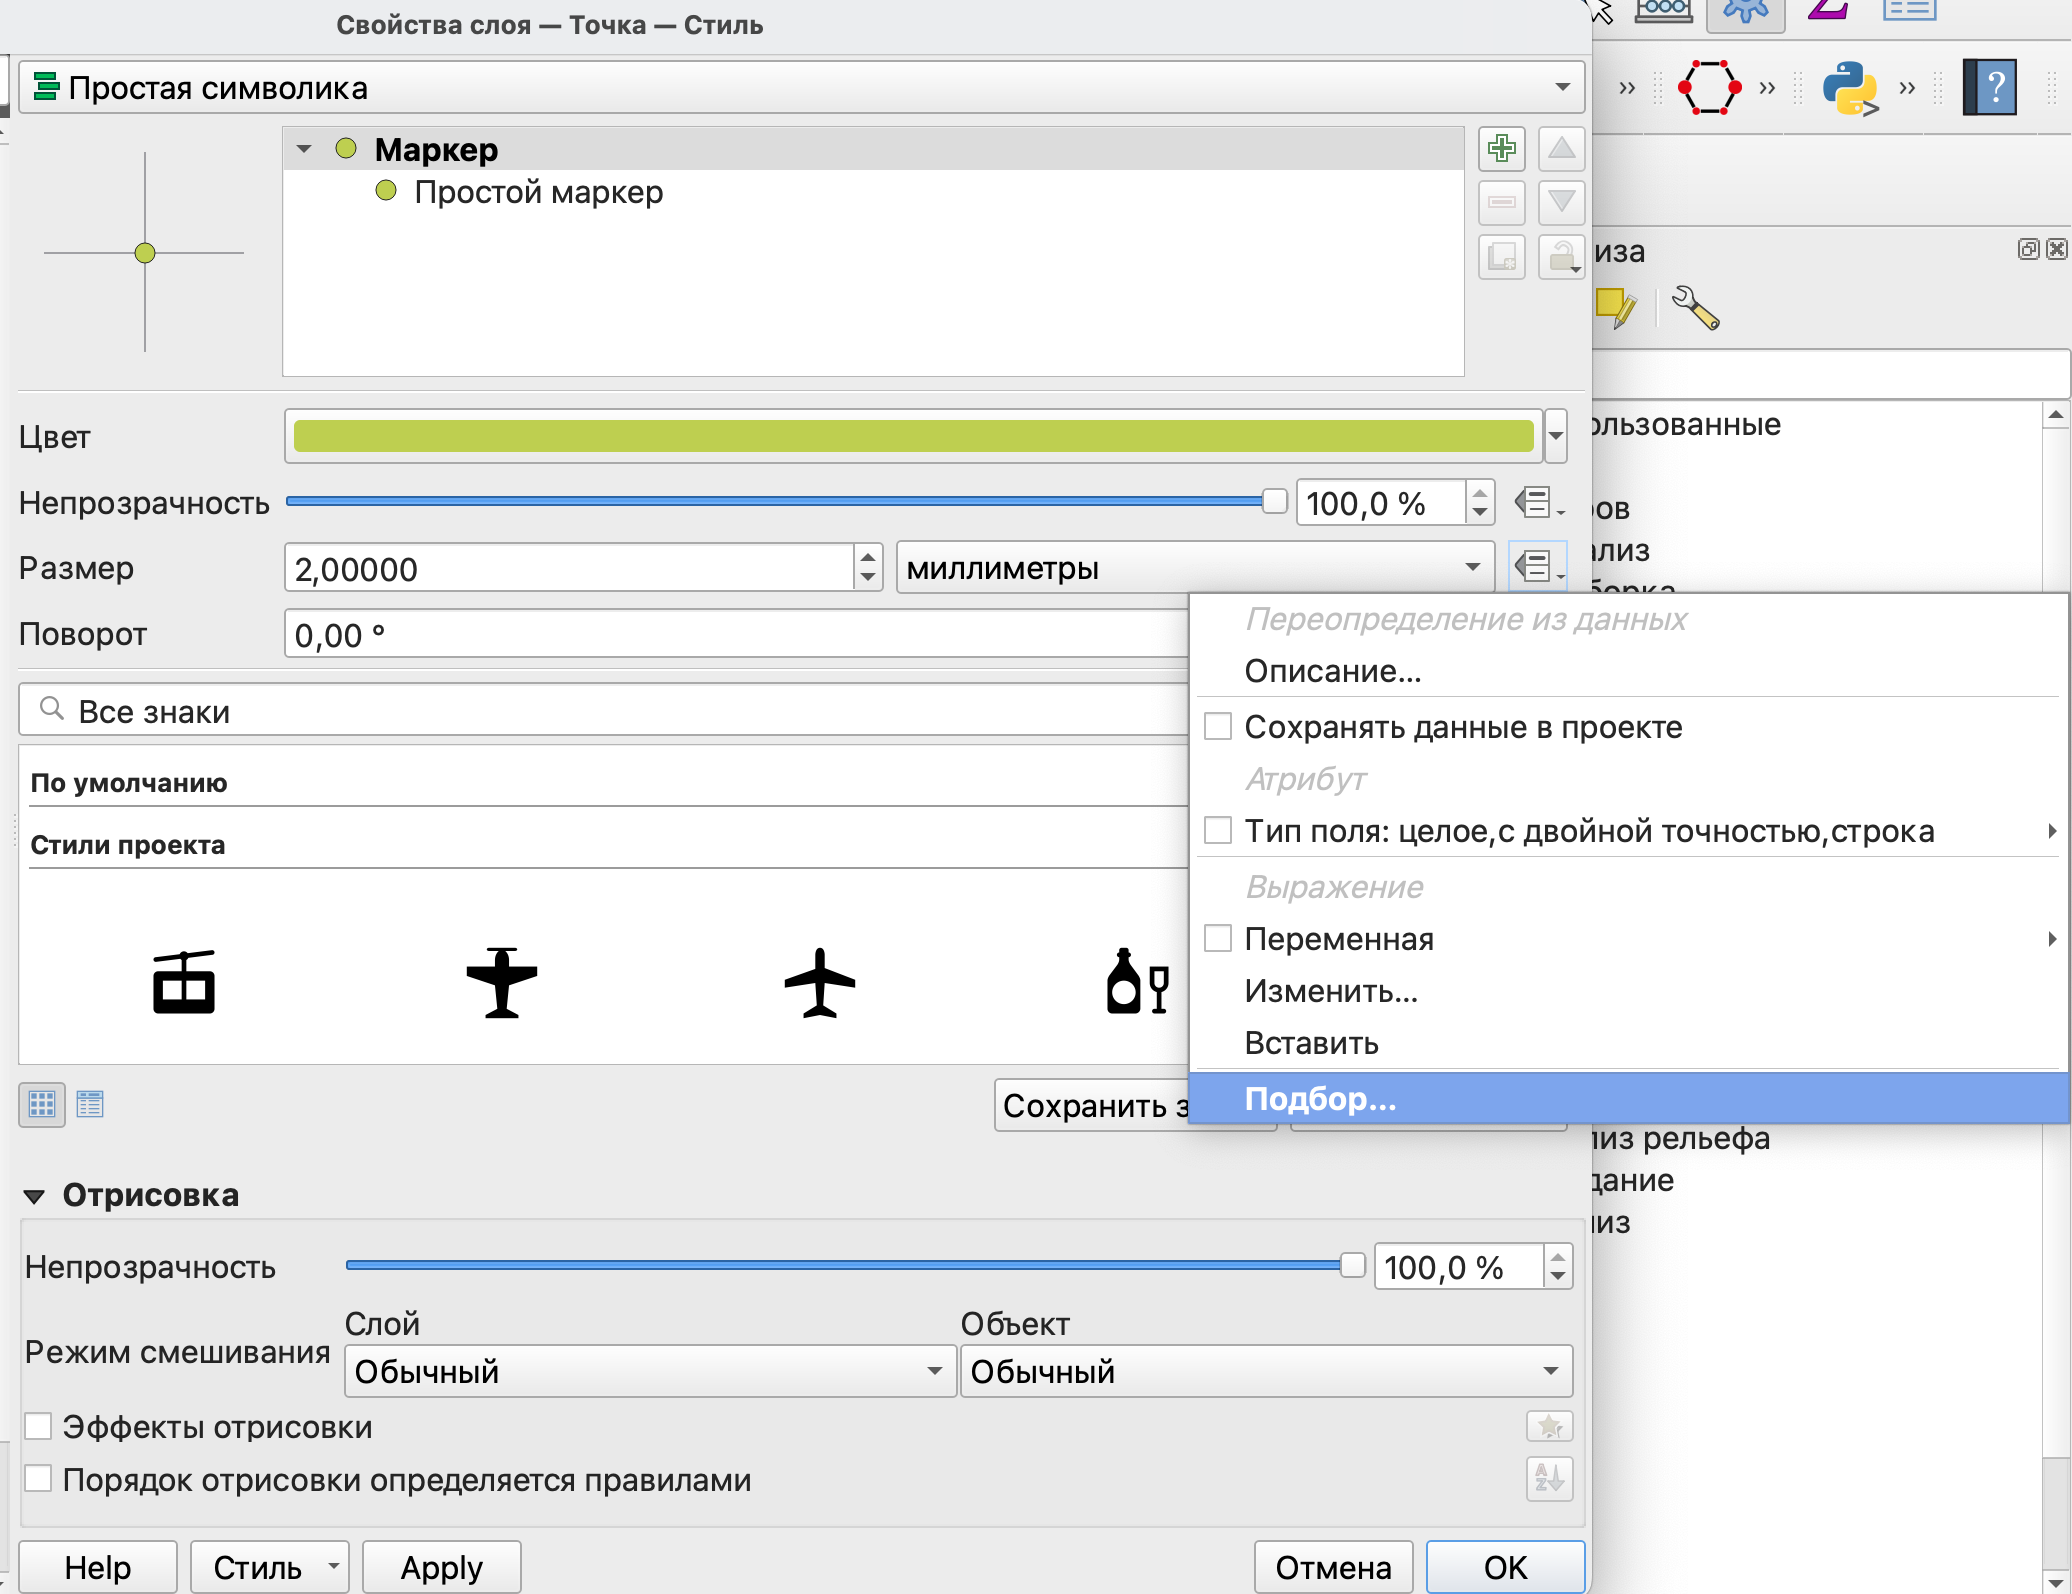
Task: Open the Простая символика renderer dropdown
Action: (x=800, y=88)
